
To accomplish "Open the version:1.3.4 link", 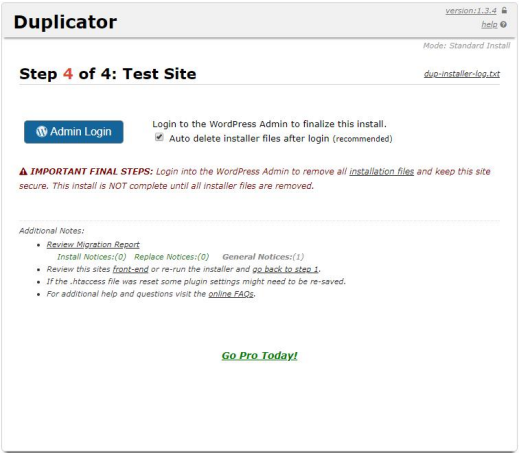I will point(471,11).
